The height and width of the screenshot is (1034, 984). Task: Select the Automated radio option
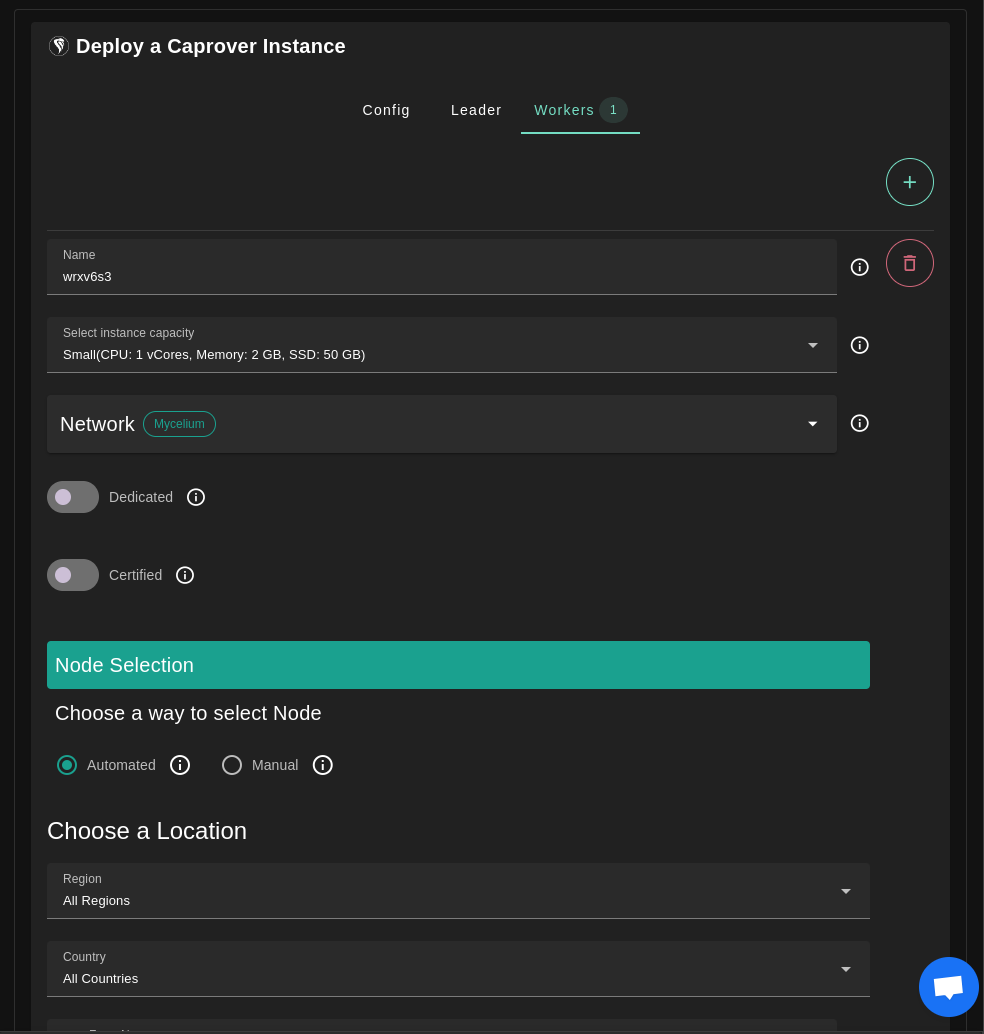[x=67, y=765]
